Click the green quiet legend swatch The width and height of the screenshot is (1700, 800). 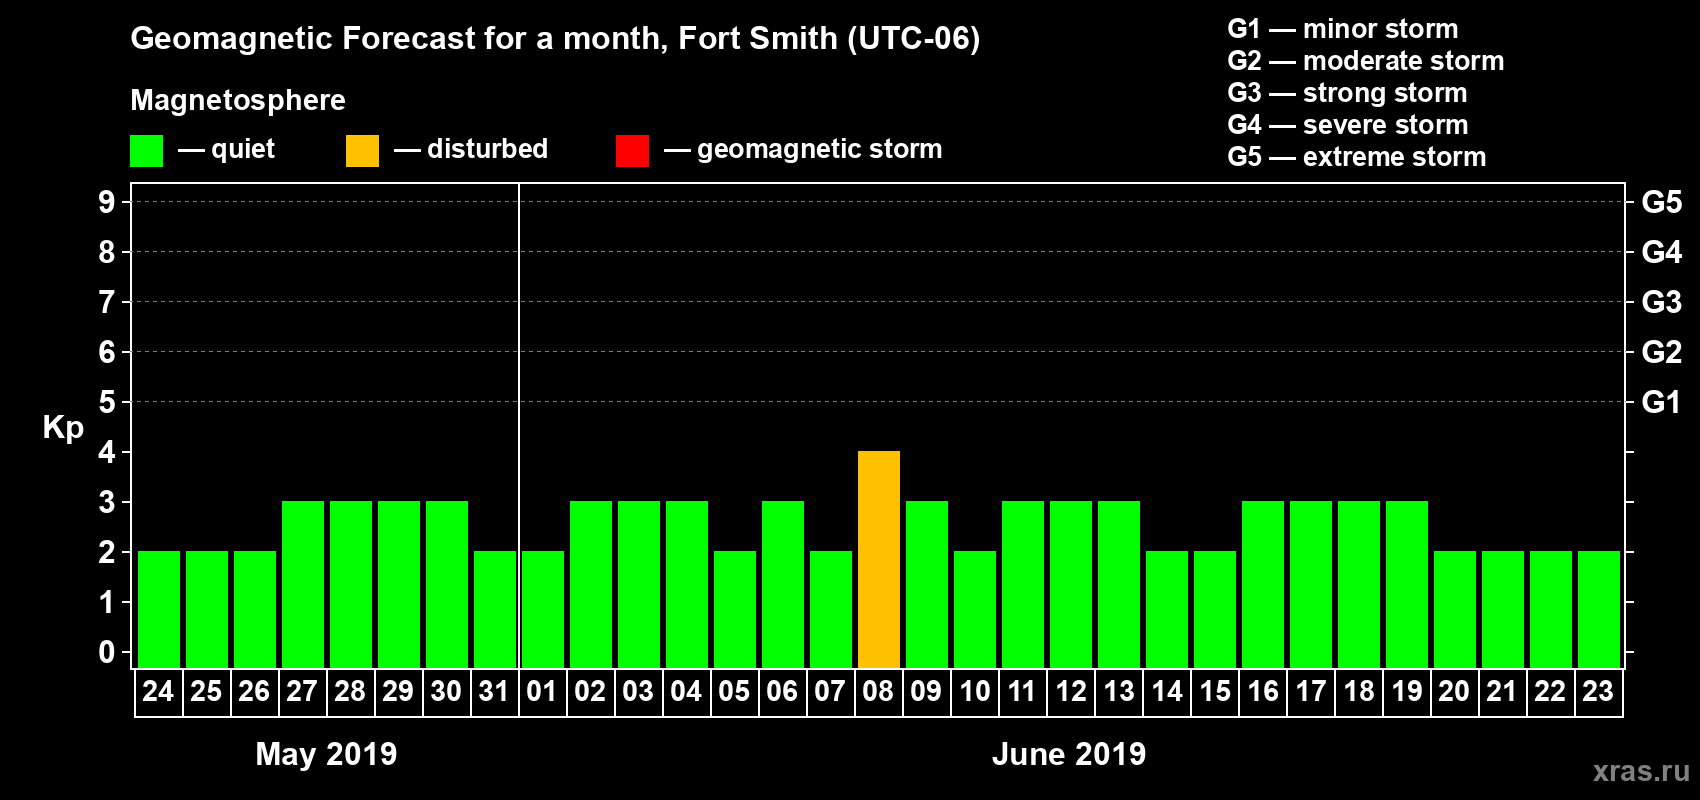coord(146,151)
